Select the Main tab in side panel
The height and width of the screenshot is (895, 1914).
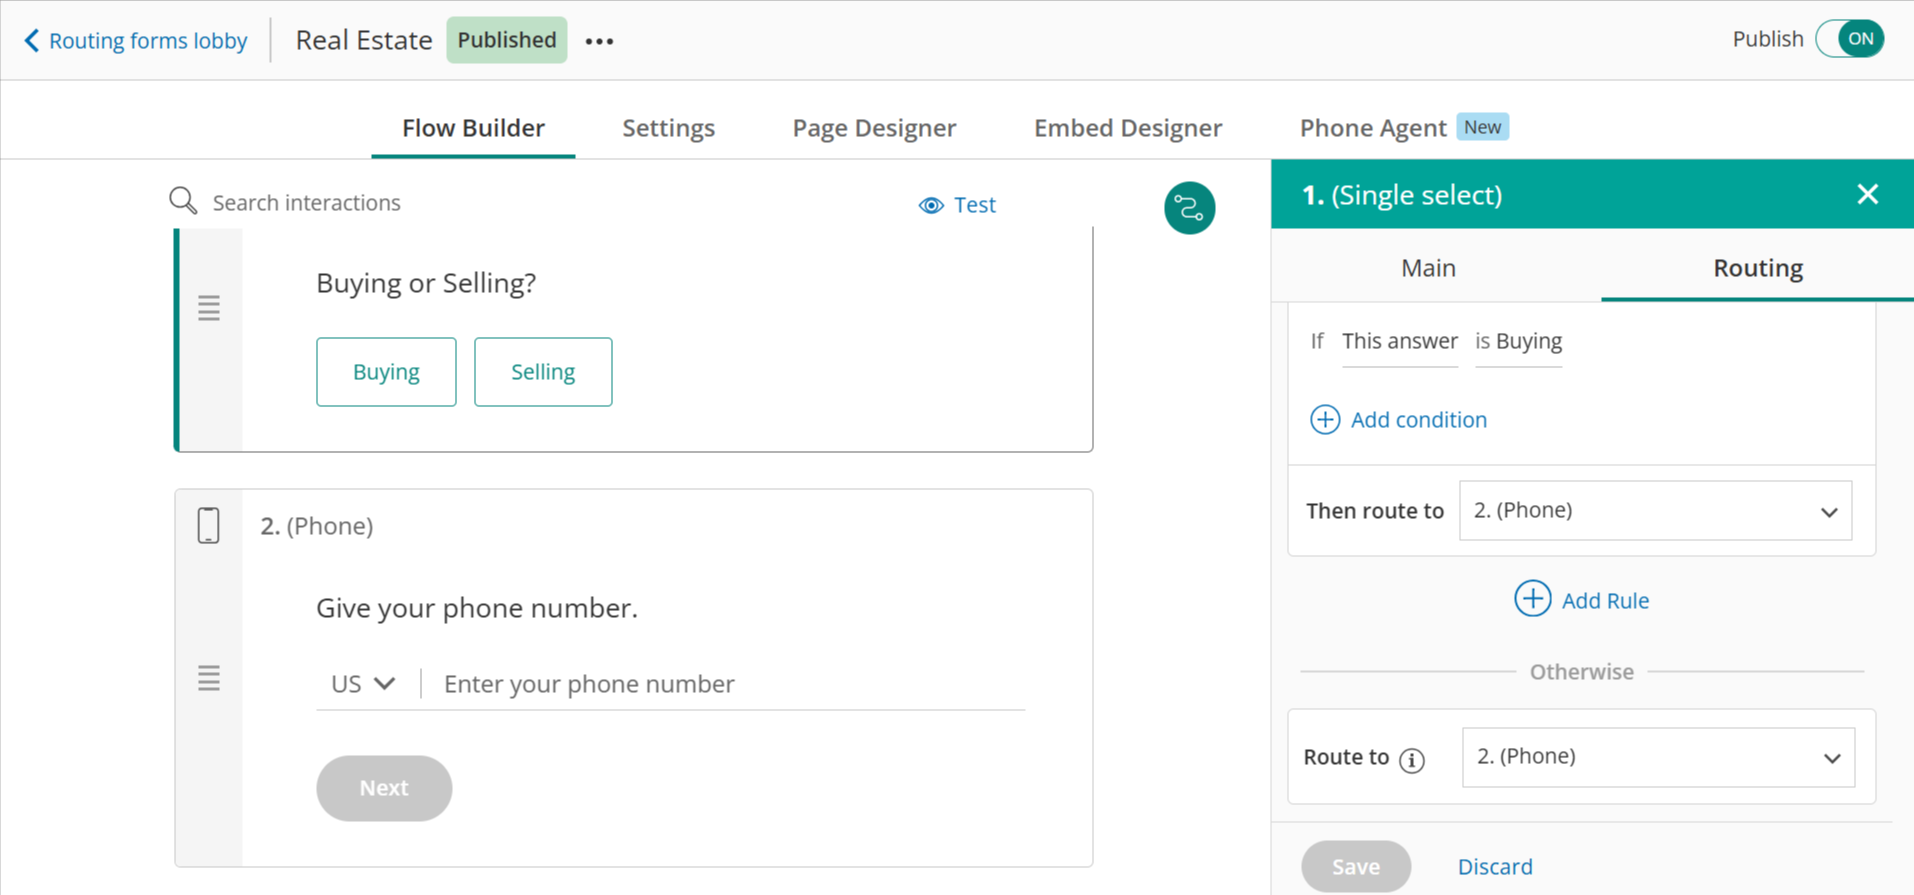point(1428,268)
